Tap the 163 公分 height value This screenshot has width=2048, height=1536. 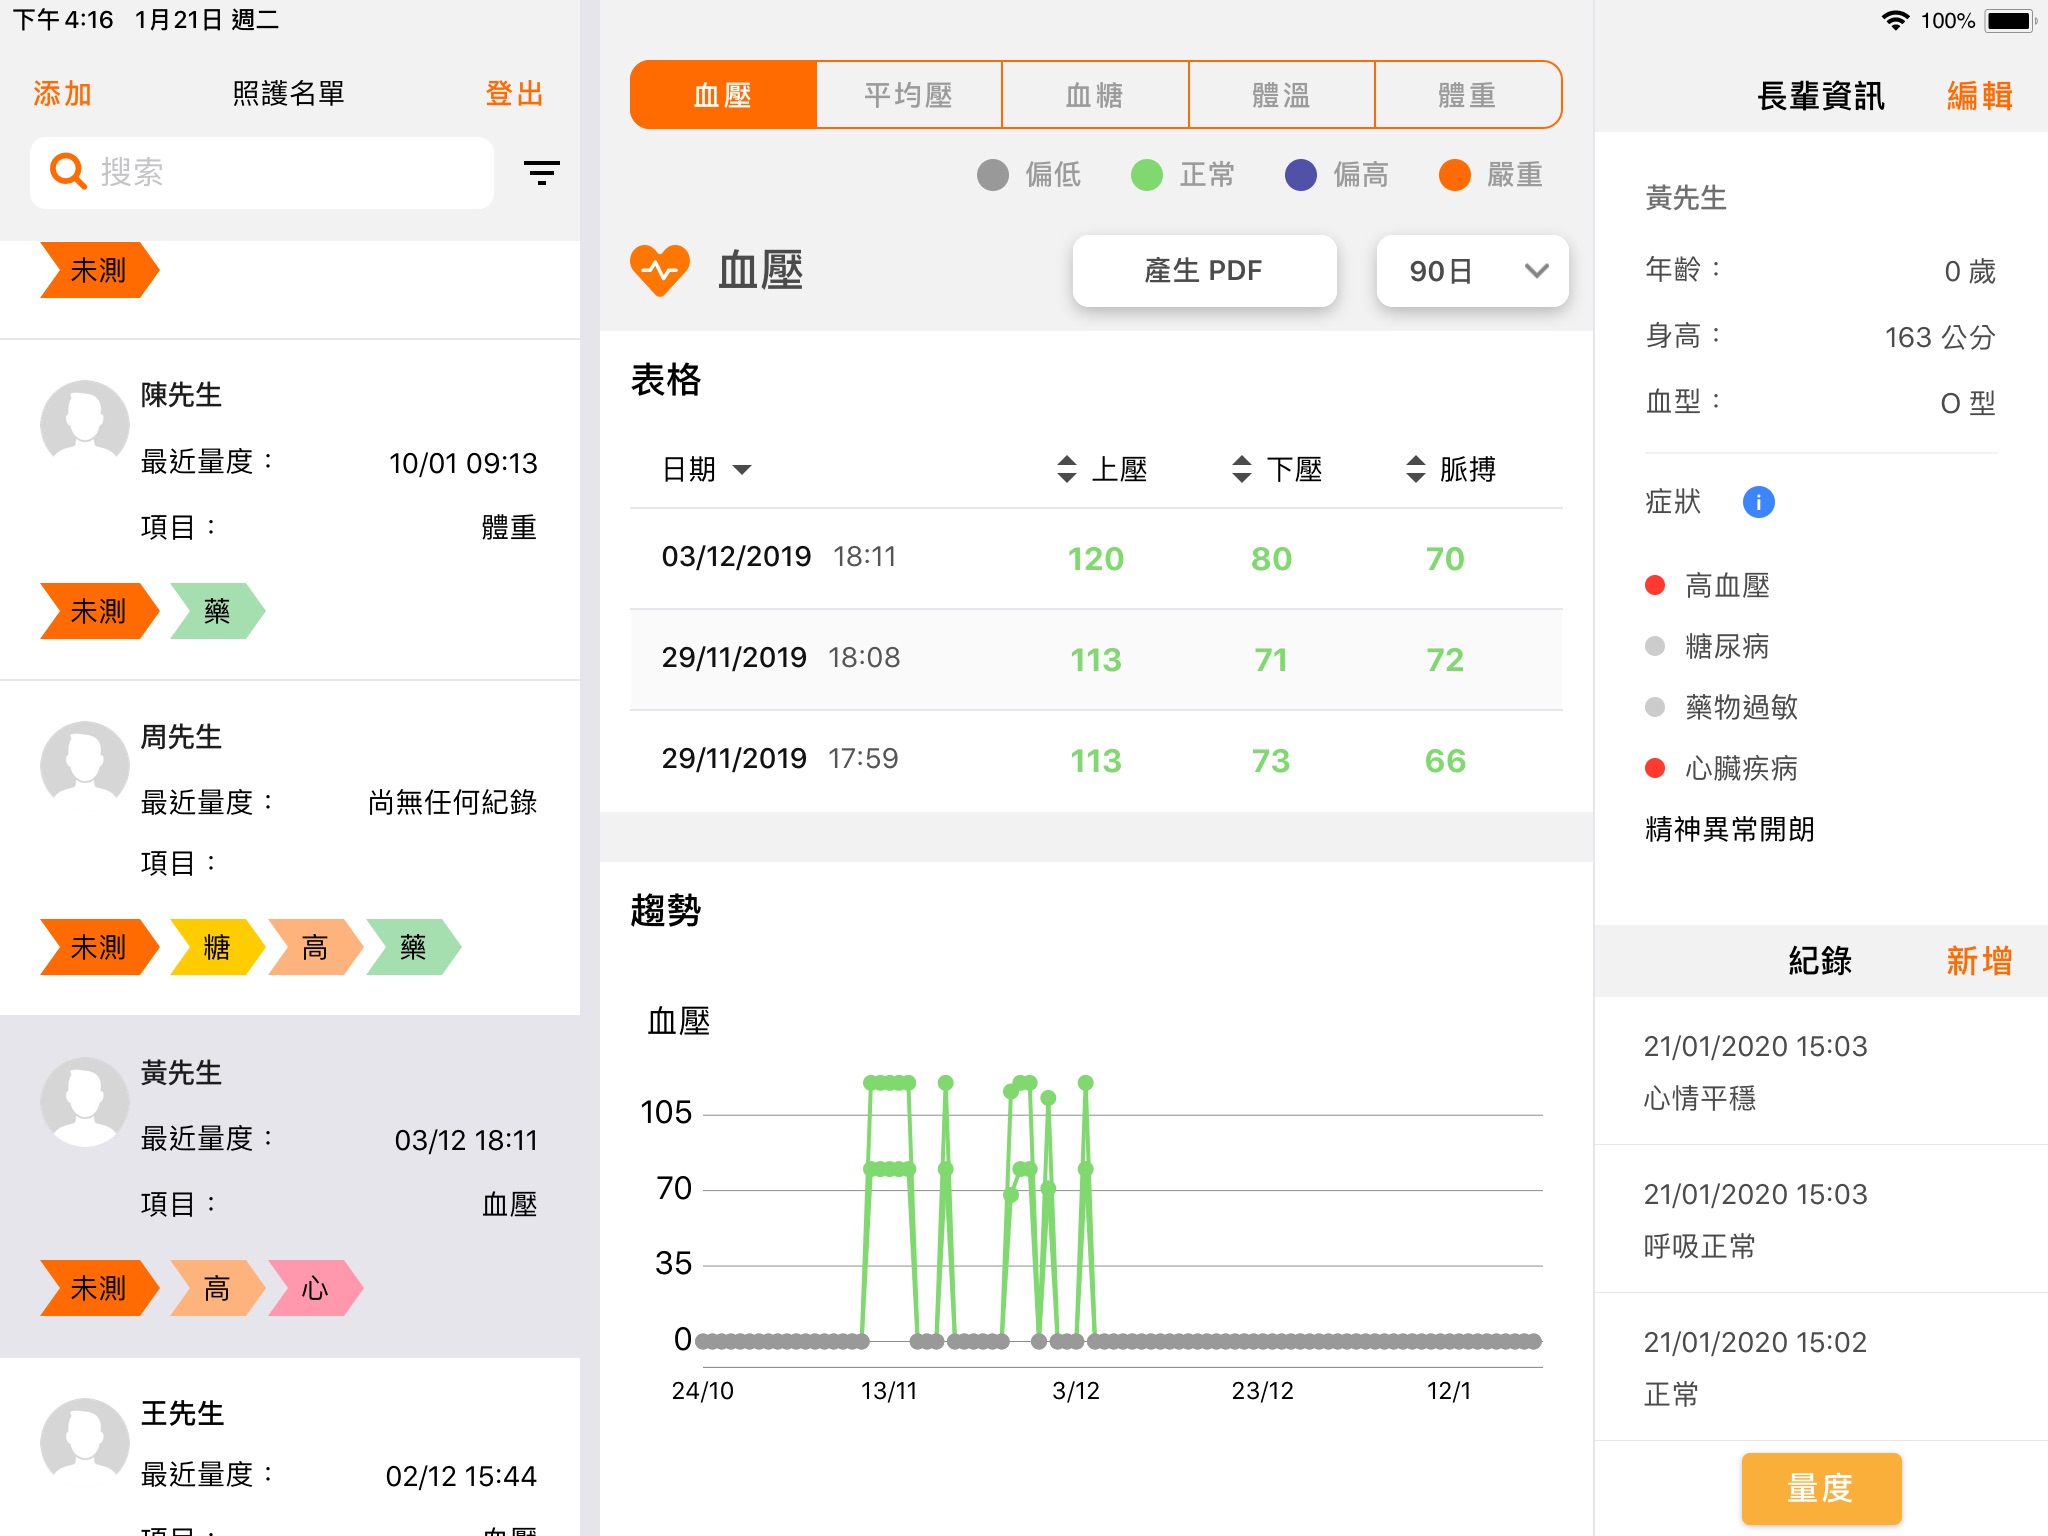coord(1940,337)
